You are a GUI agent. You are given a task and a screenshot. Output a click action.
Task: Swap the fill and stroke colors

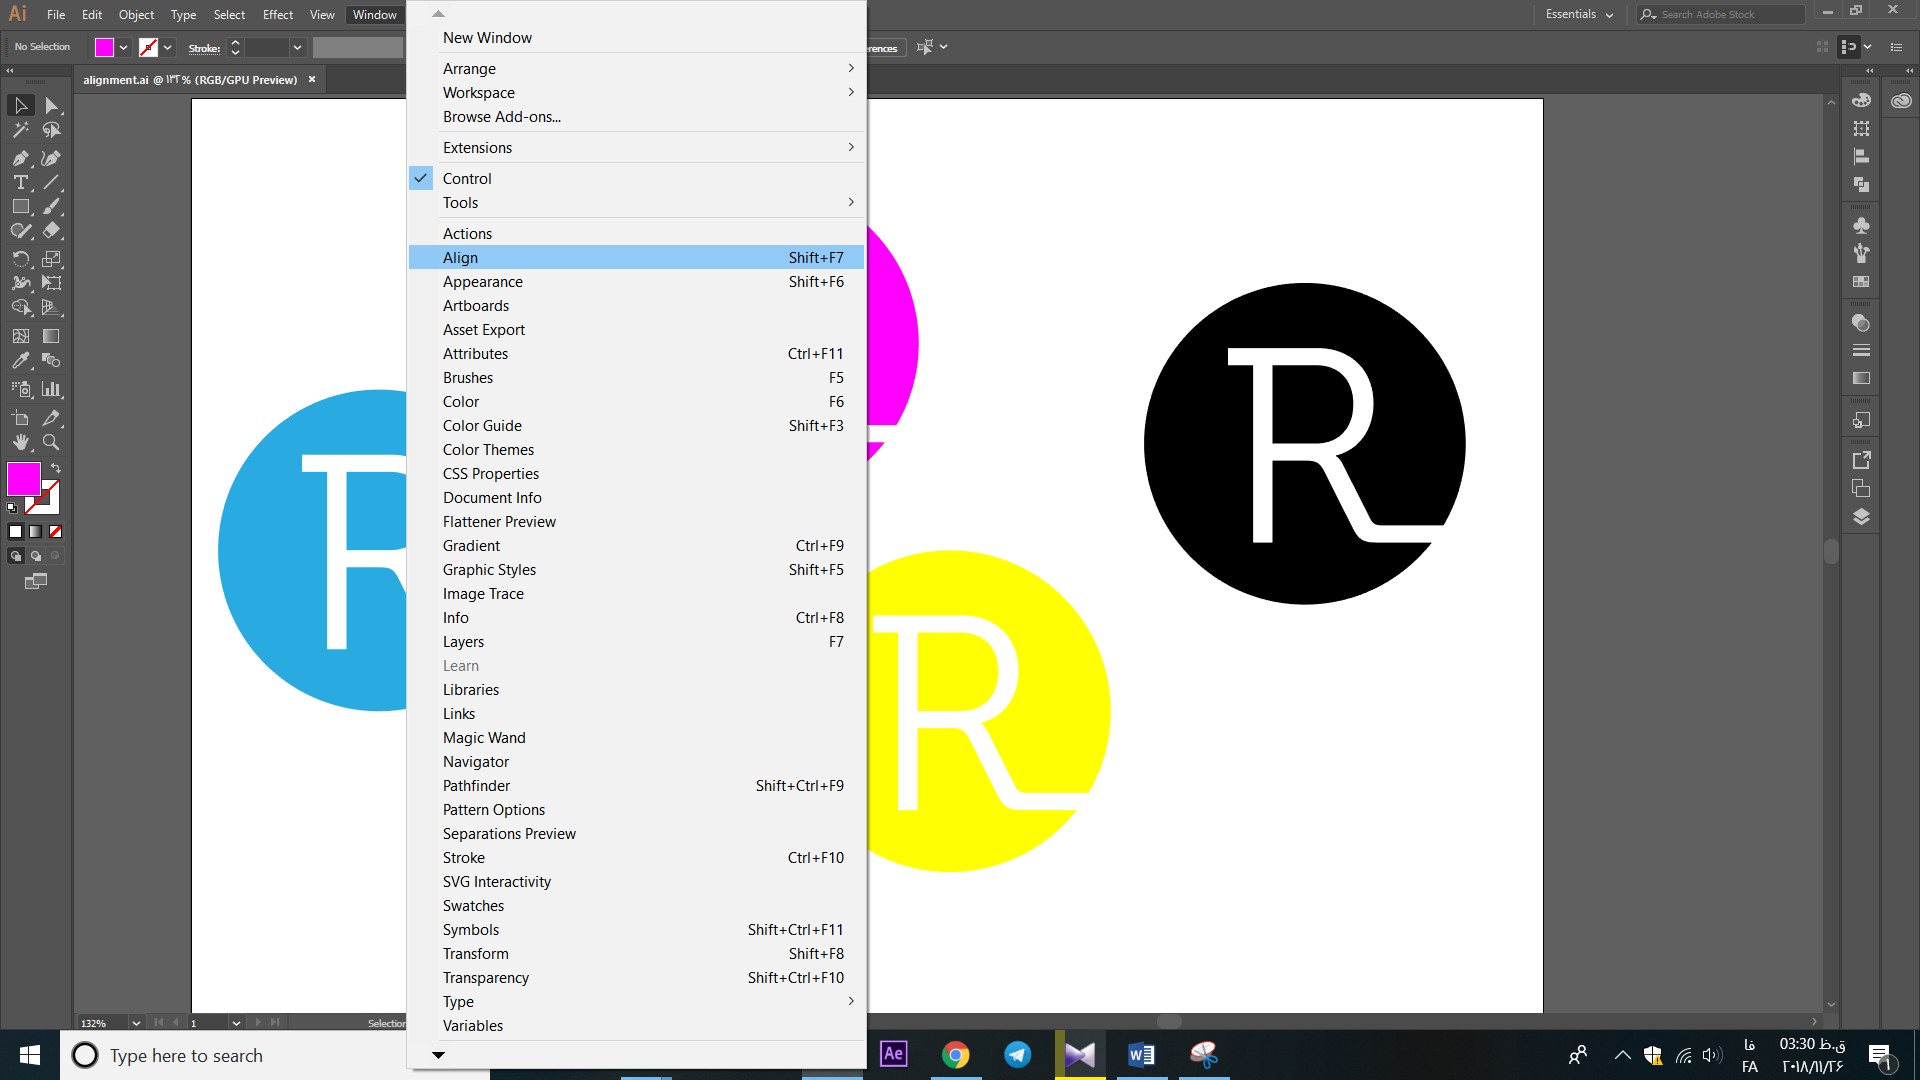(x=56, y=468)
